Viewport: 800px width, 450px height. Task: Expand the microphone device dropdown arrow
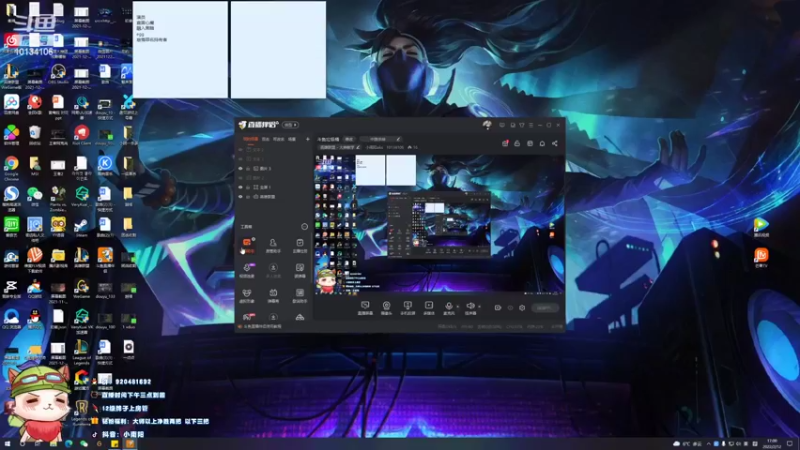click(x=457, y=307)
